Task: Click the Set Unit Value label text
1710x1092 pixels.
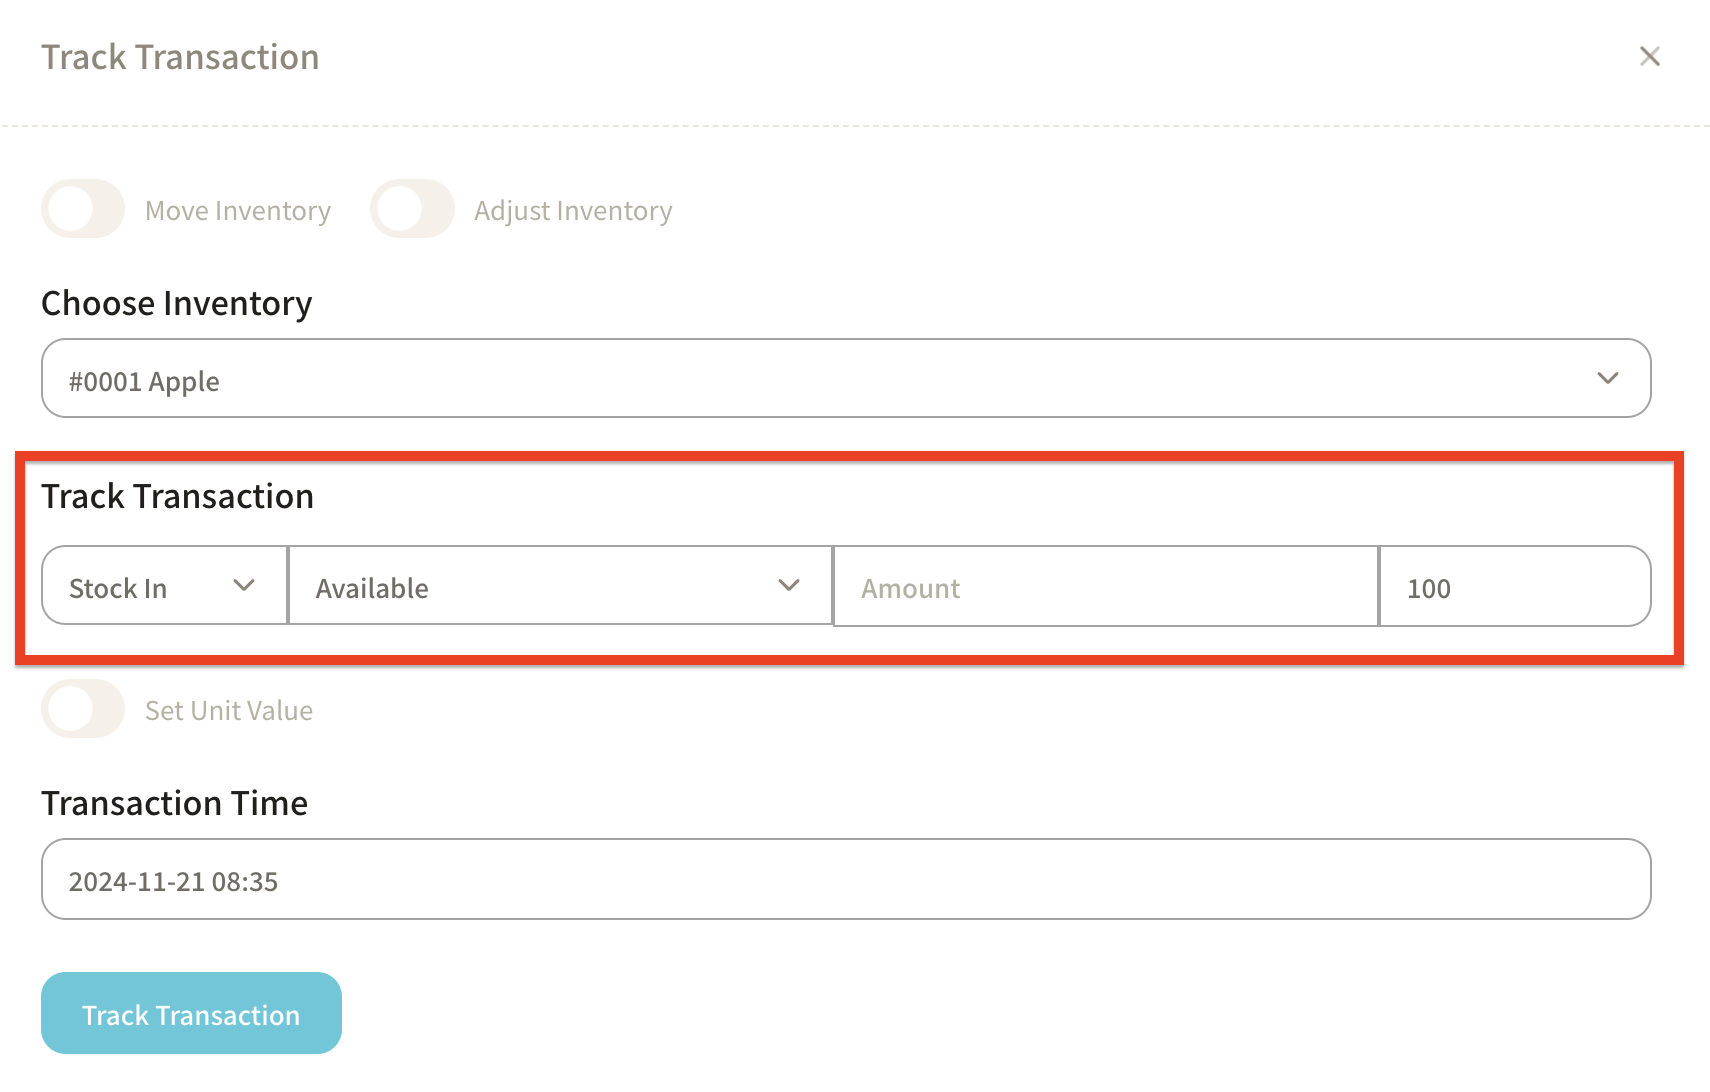Action: (x=229, y=711)
